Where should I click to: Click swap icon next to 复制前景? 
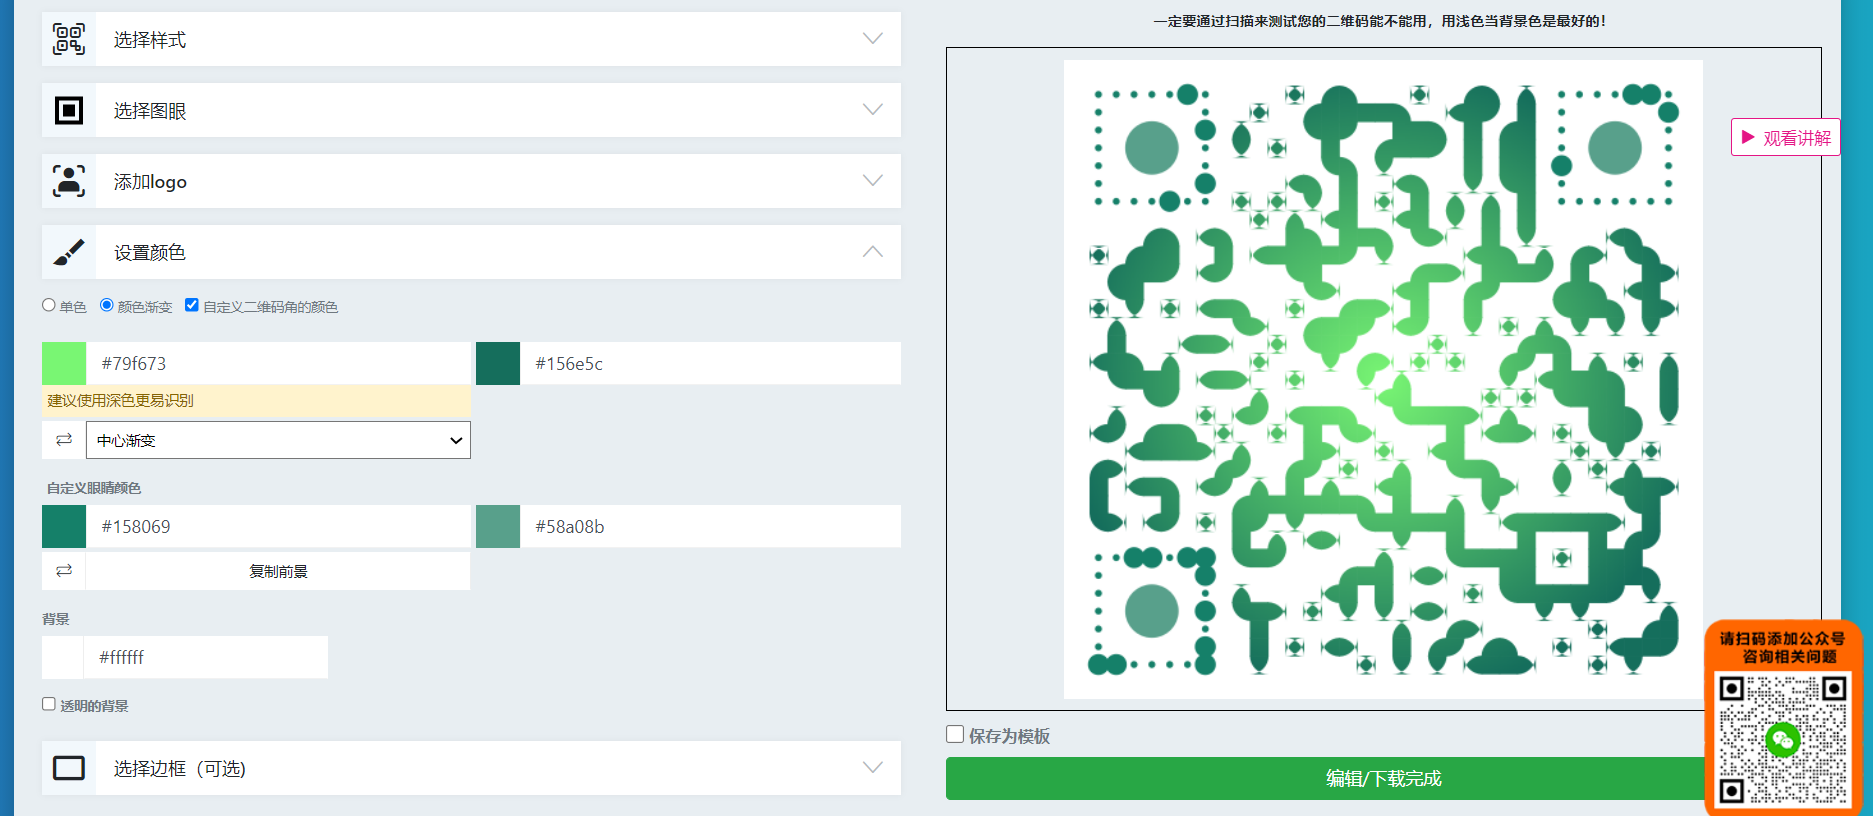click(x=64, y=571)
